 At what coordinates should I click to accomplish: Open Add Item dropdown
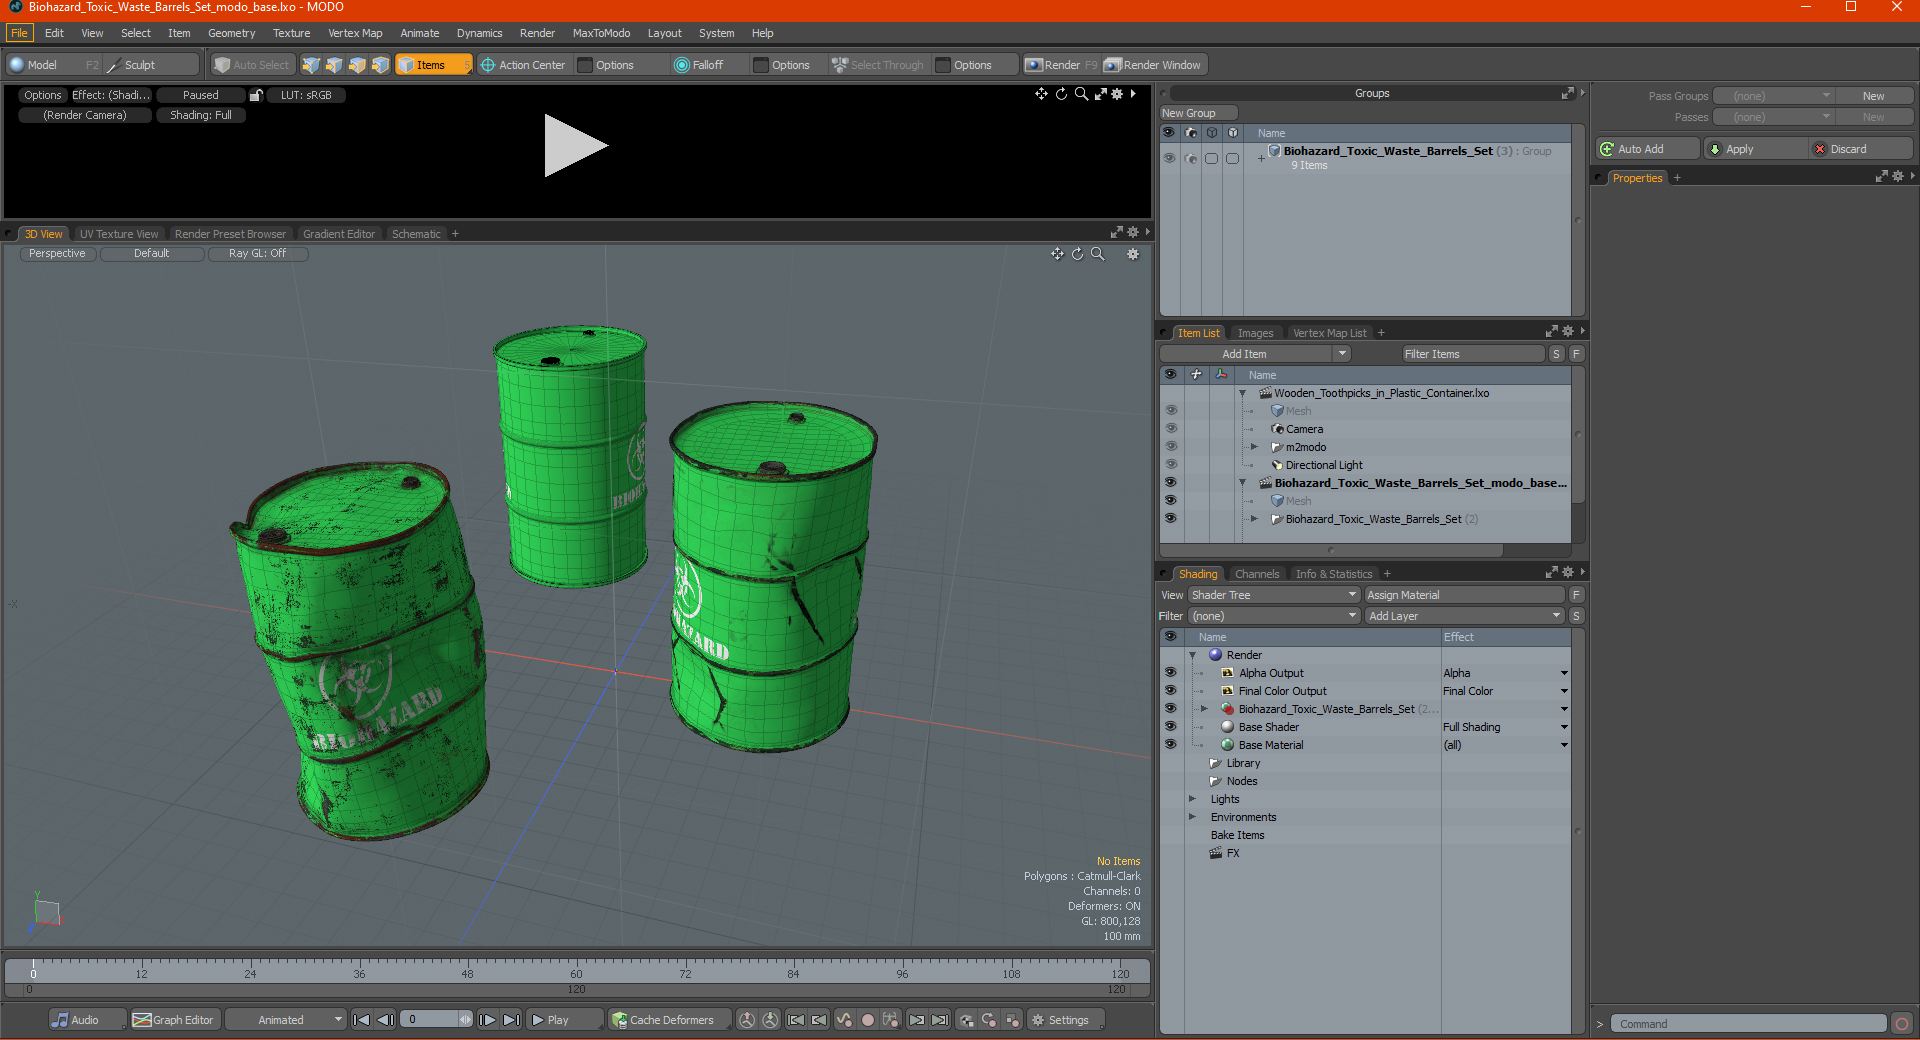[x=1255, y=354]
